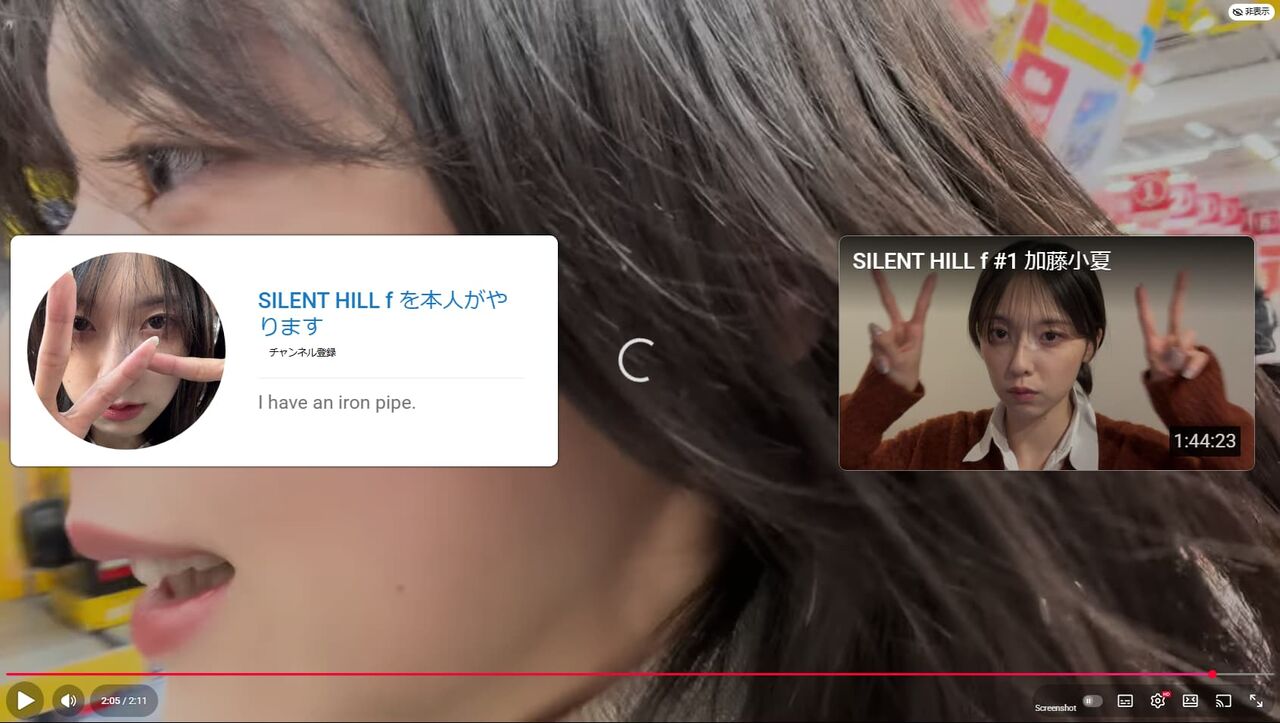This screenshot has width=1280, height=723.
Task: Exit fullscreen via the arrows icon
Action: pyautogui.click(x=1256, y=701)
